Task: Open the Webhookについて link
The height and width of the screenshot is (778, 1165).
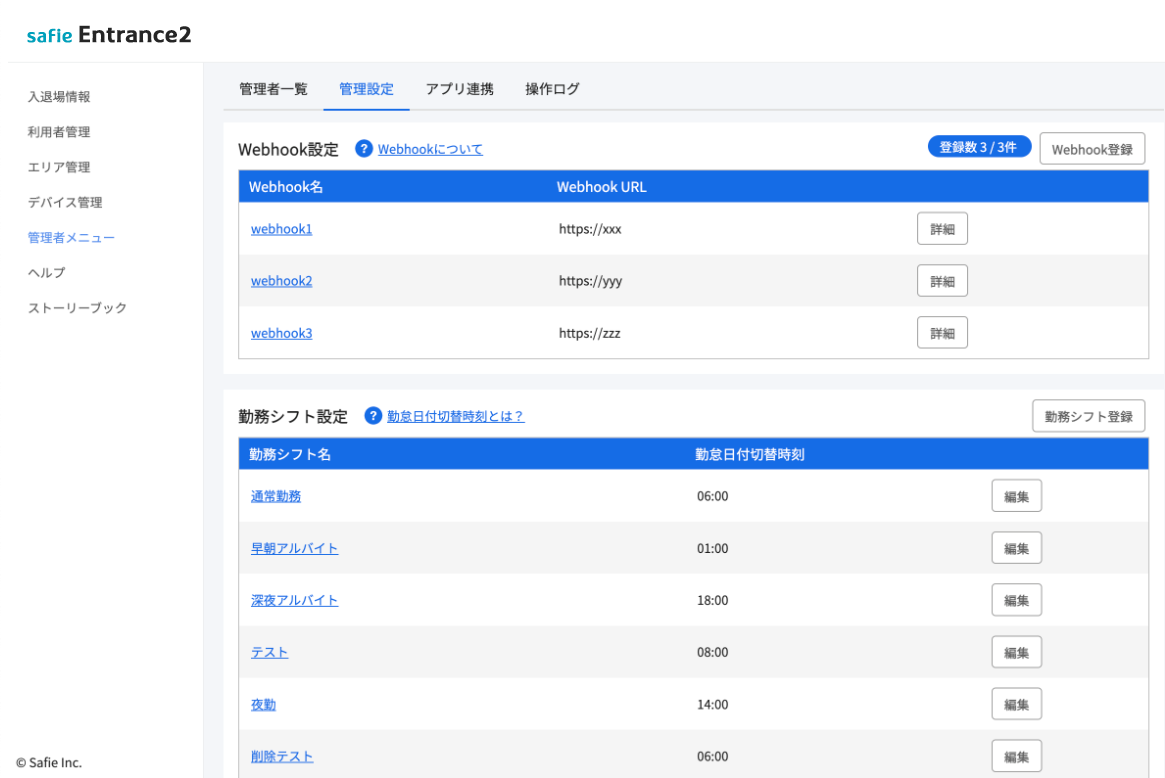Action: pos(430,149)
